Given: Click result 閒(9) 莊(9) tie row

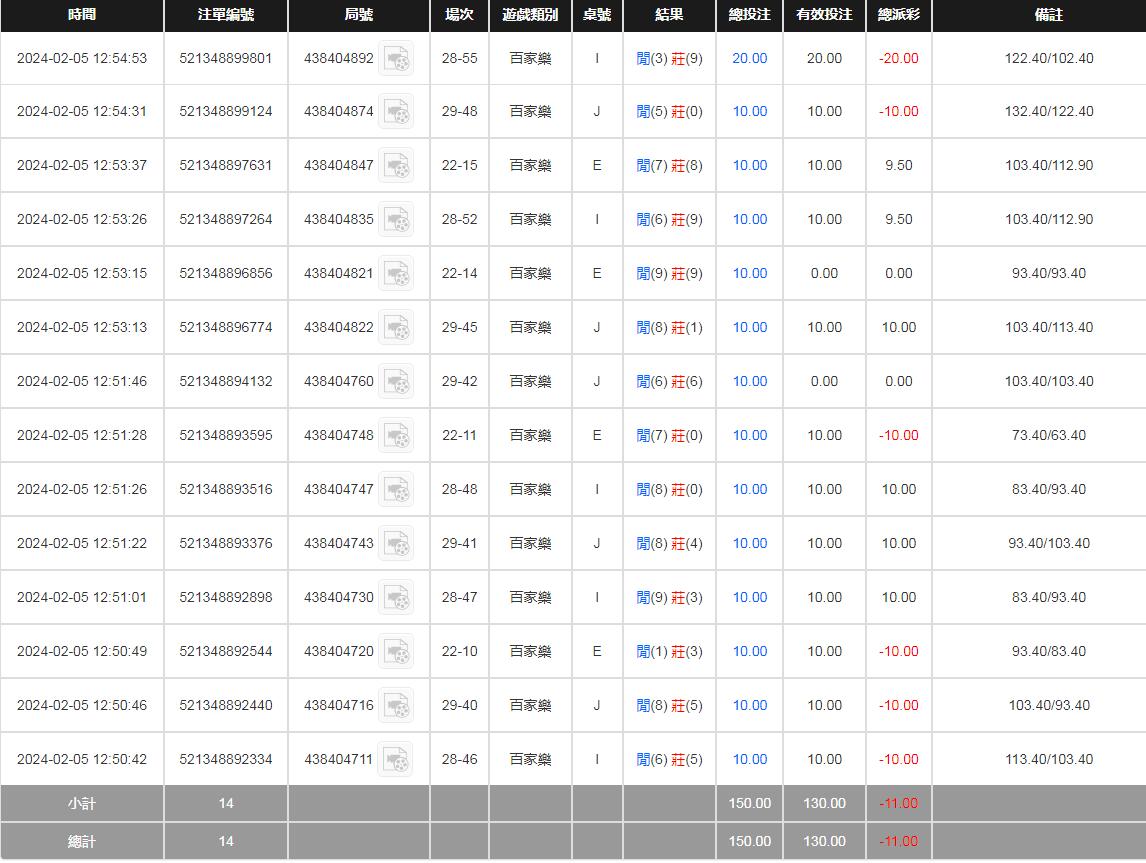Looking at the screenshot, I should (669, 273).
